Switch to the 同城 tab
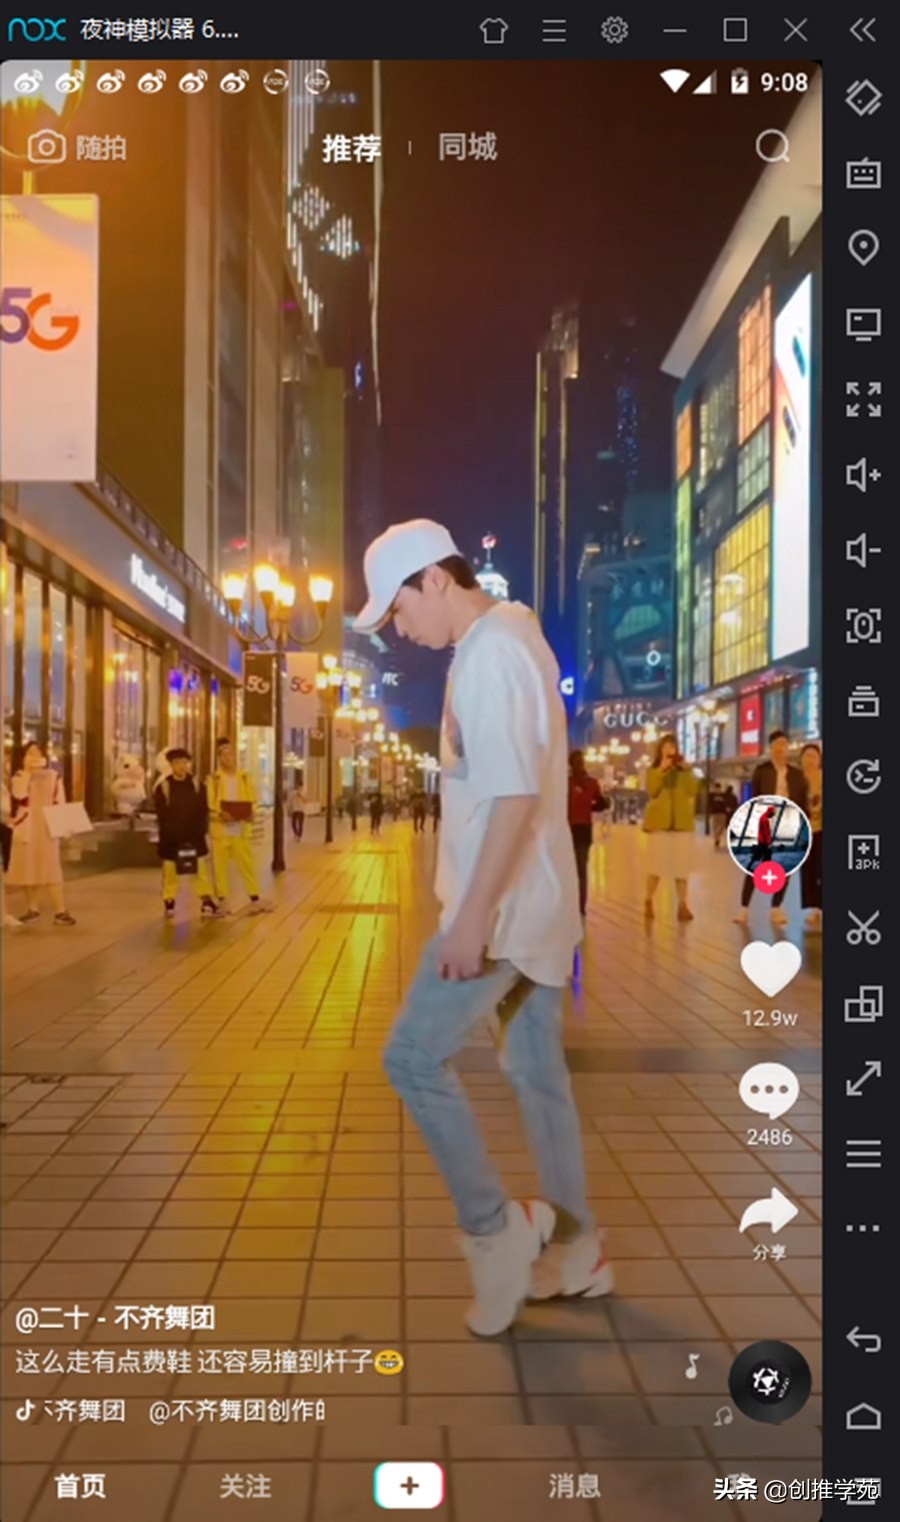The height and width of the screenshot is (1522, 900). [466, 148]
